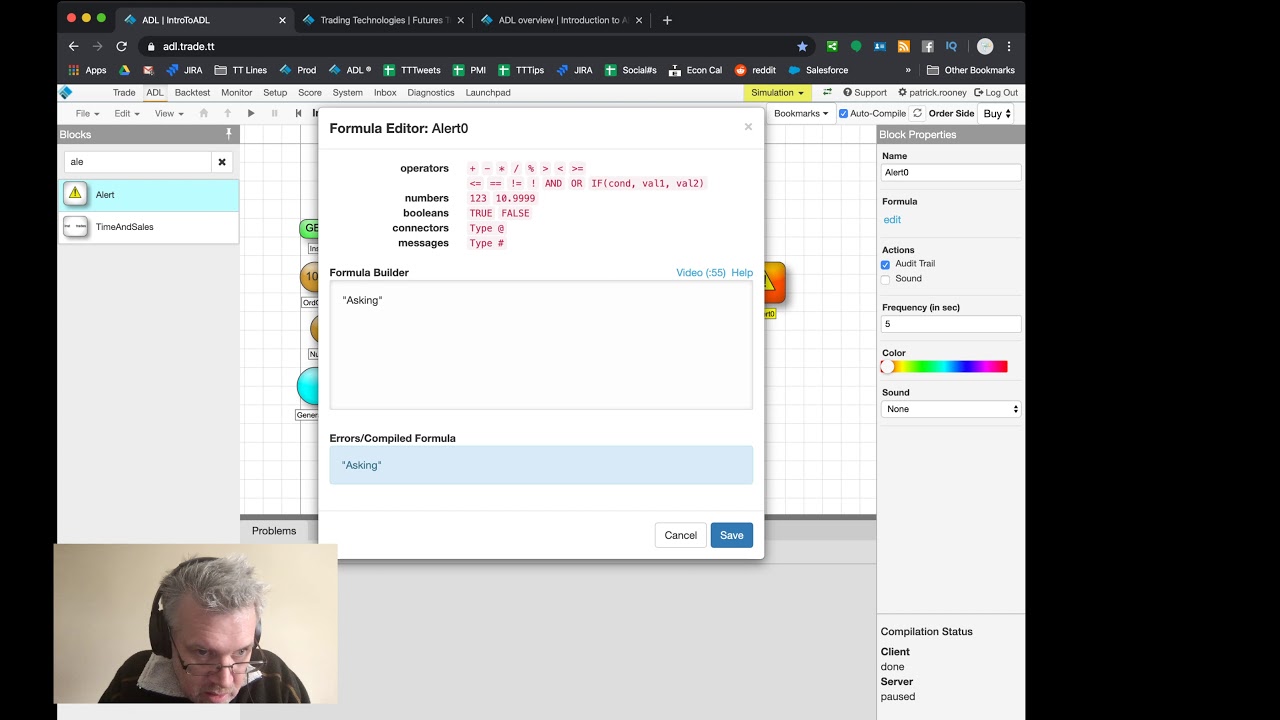Screen dimensions: 1280x720
Task: Open the Salesforce bookmark
Action: (818, 70)
